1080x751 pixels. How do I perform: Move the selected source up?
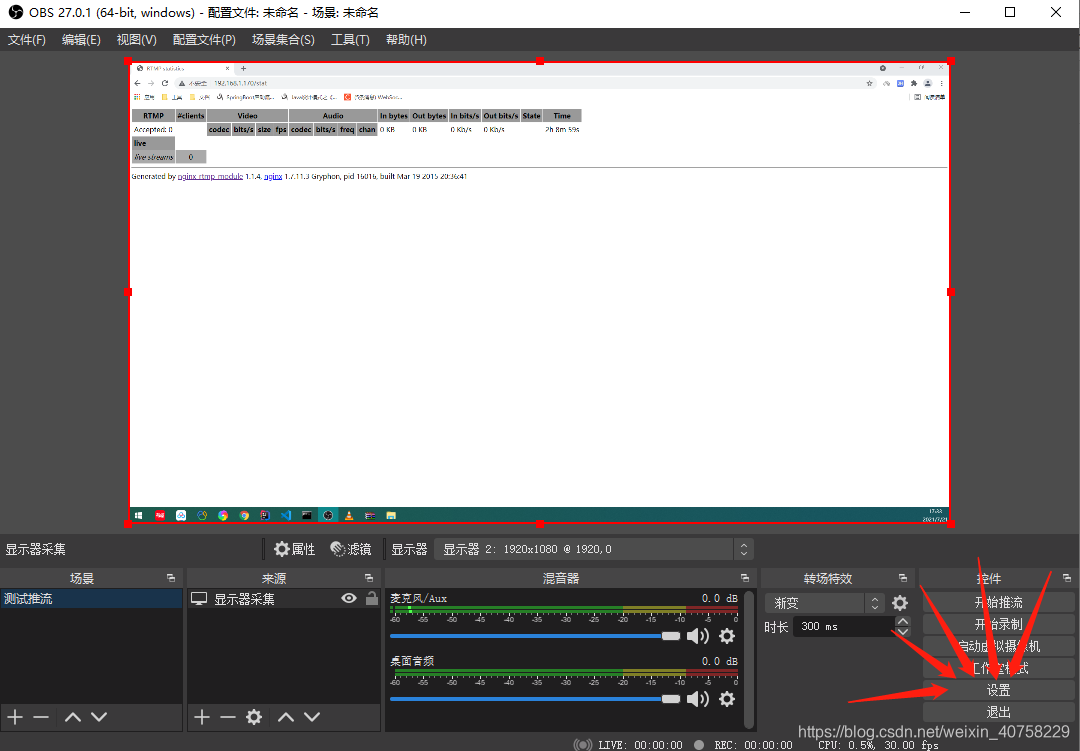[x=286, y=717]
